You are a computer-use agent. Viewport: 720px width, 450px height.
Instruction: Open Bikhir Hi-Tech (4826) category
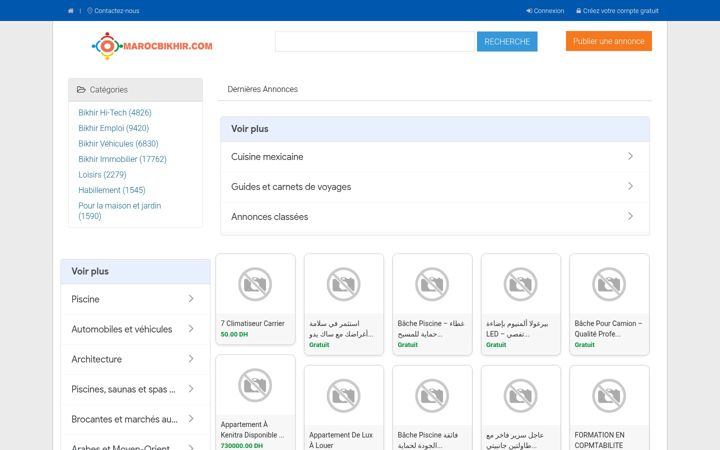click(x=115, y=112)
